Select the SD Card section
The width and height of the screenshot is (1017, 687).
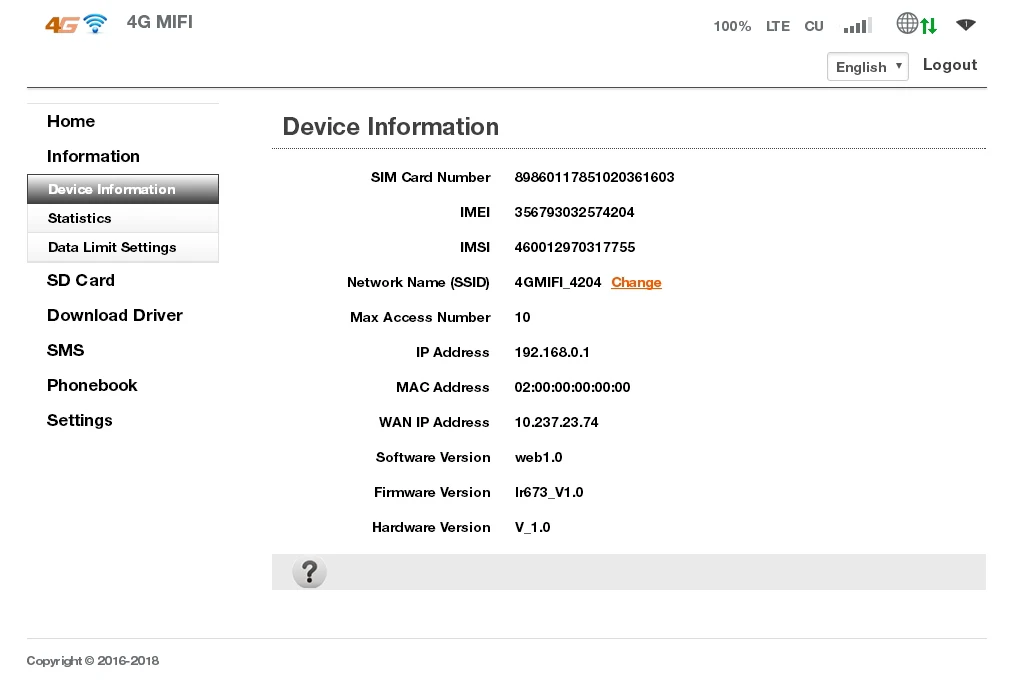(x=81, y=280)
